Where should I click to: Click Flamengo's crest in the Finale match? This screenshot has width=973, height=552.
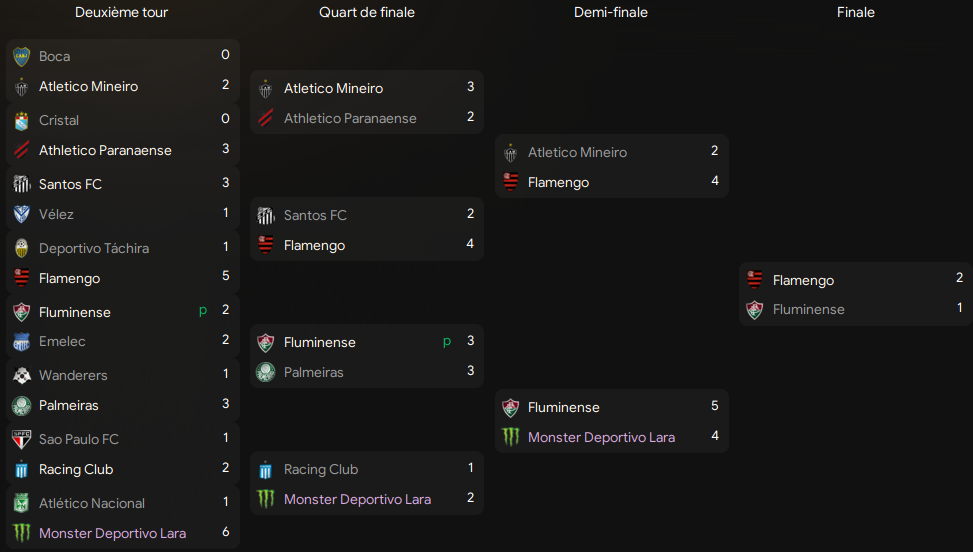coord(755,280)
